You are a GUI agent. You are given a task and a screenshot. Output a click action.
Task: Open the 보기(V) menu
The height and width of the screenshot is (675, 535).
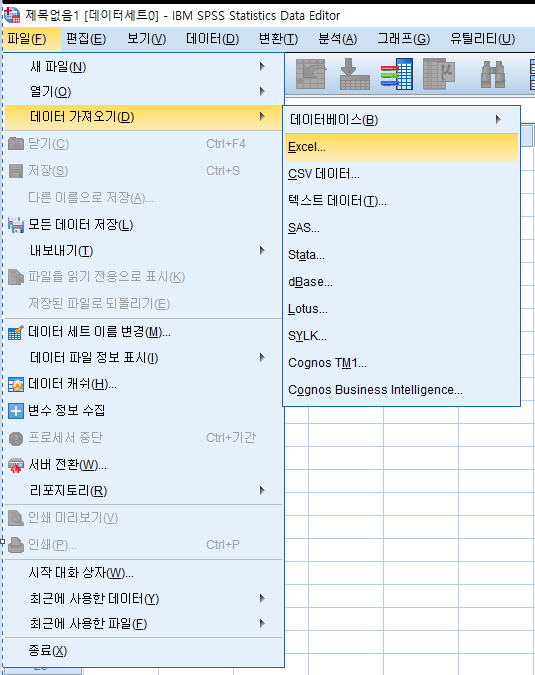click(146, 39)
